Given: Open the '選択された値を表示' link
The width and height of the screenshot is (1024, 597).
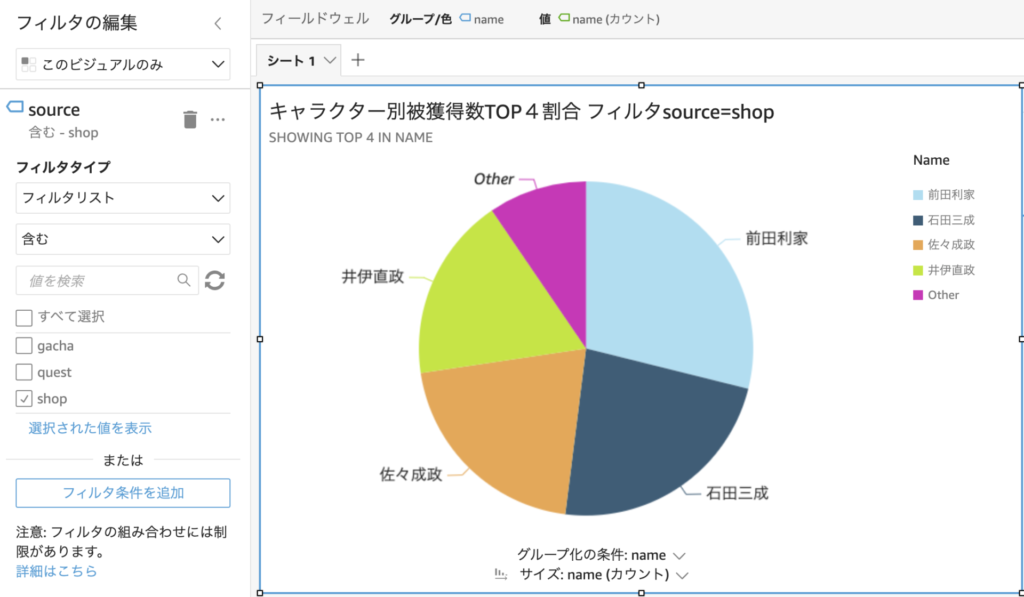Looking at the screenshot, I should point(90,428).
